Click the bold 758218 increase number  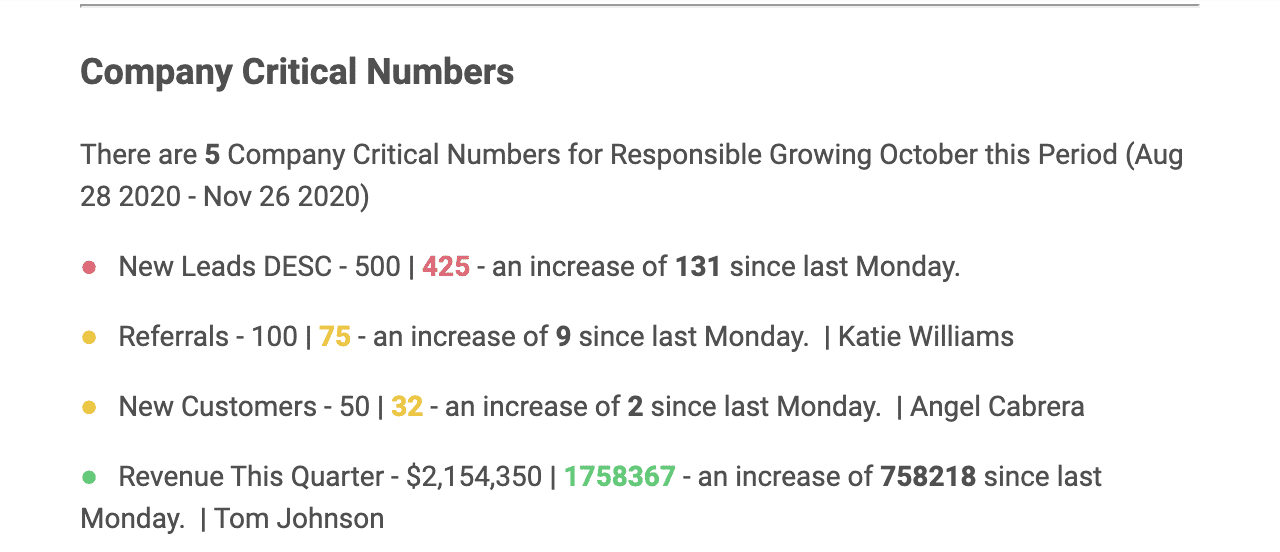(x=928, y=477)
